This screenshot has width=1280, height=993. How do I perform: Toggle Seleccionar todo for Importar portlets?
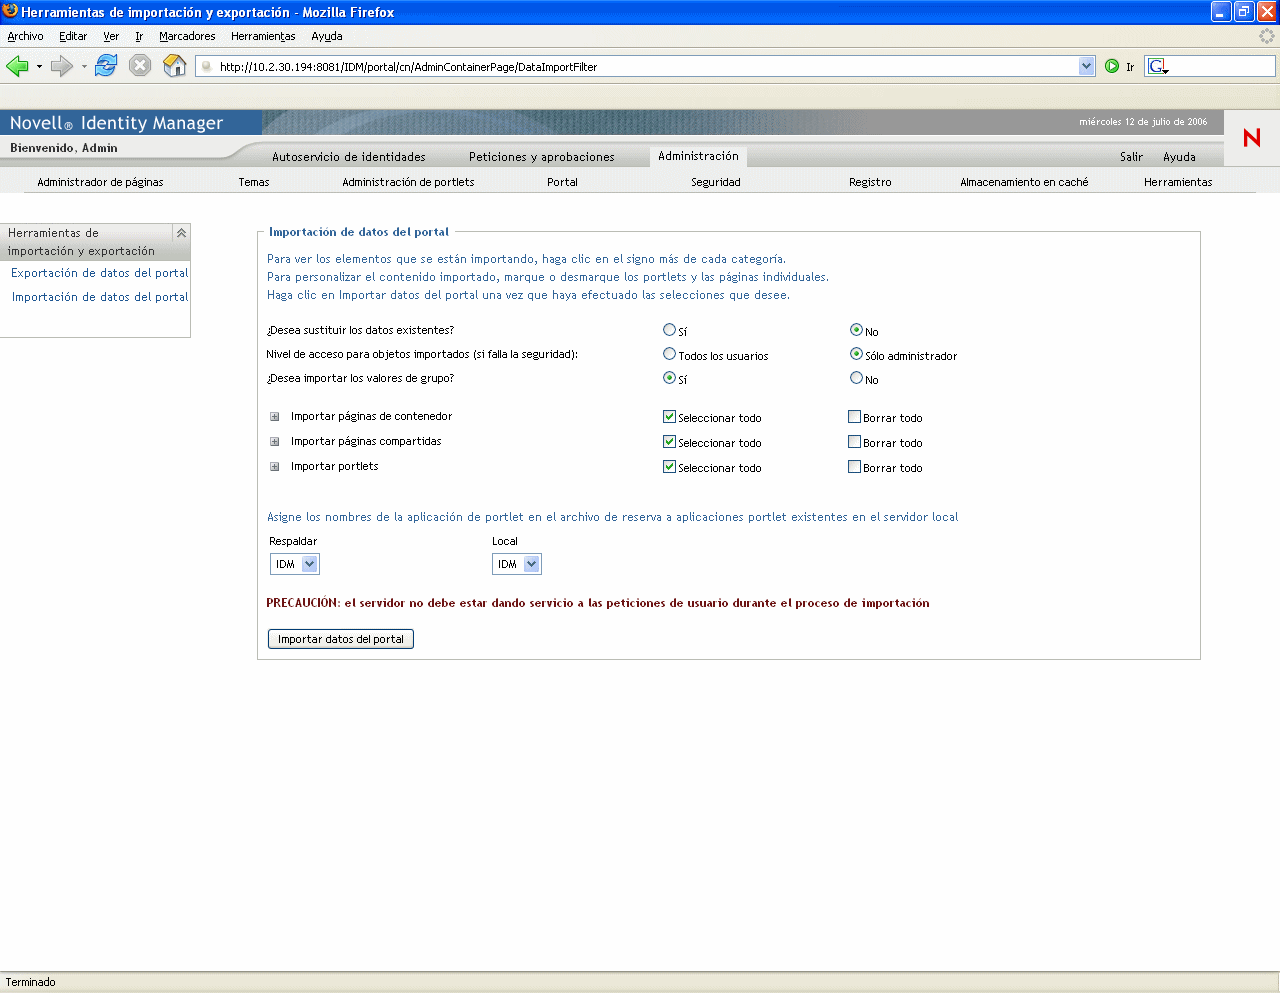point(669,467)
